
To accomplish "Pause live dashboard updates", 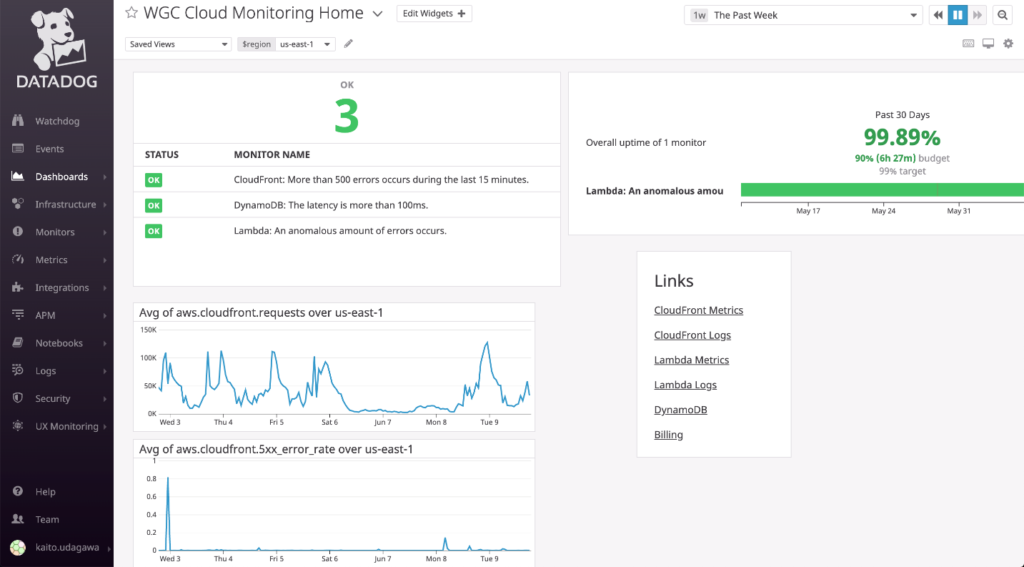I will pos(957,15).
